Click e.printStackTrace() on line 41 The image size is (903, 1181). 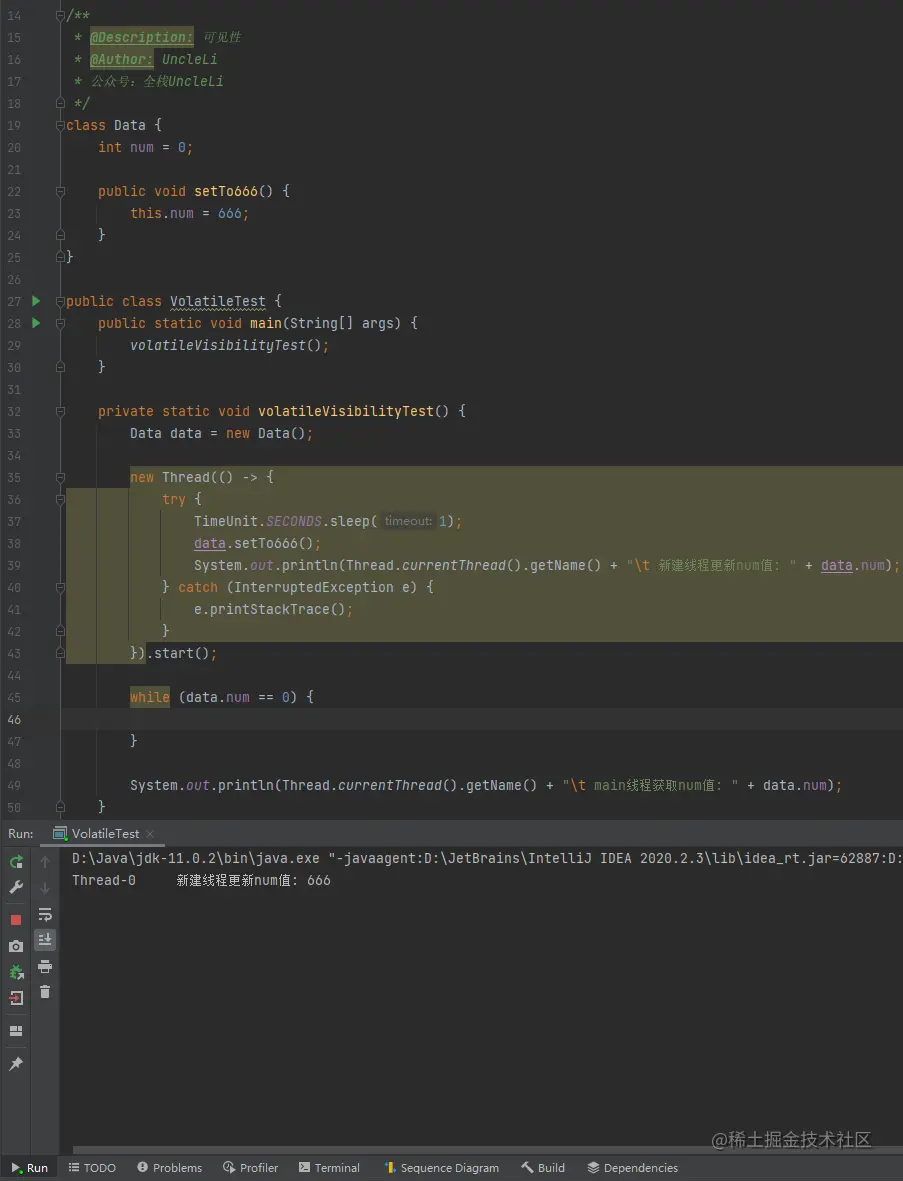273,609
